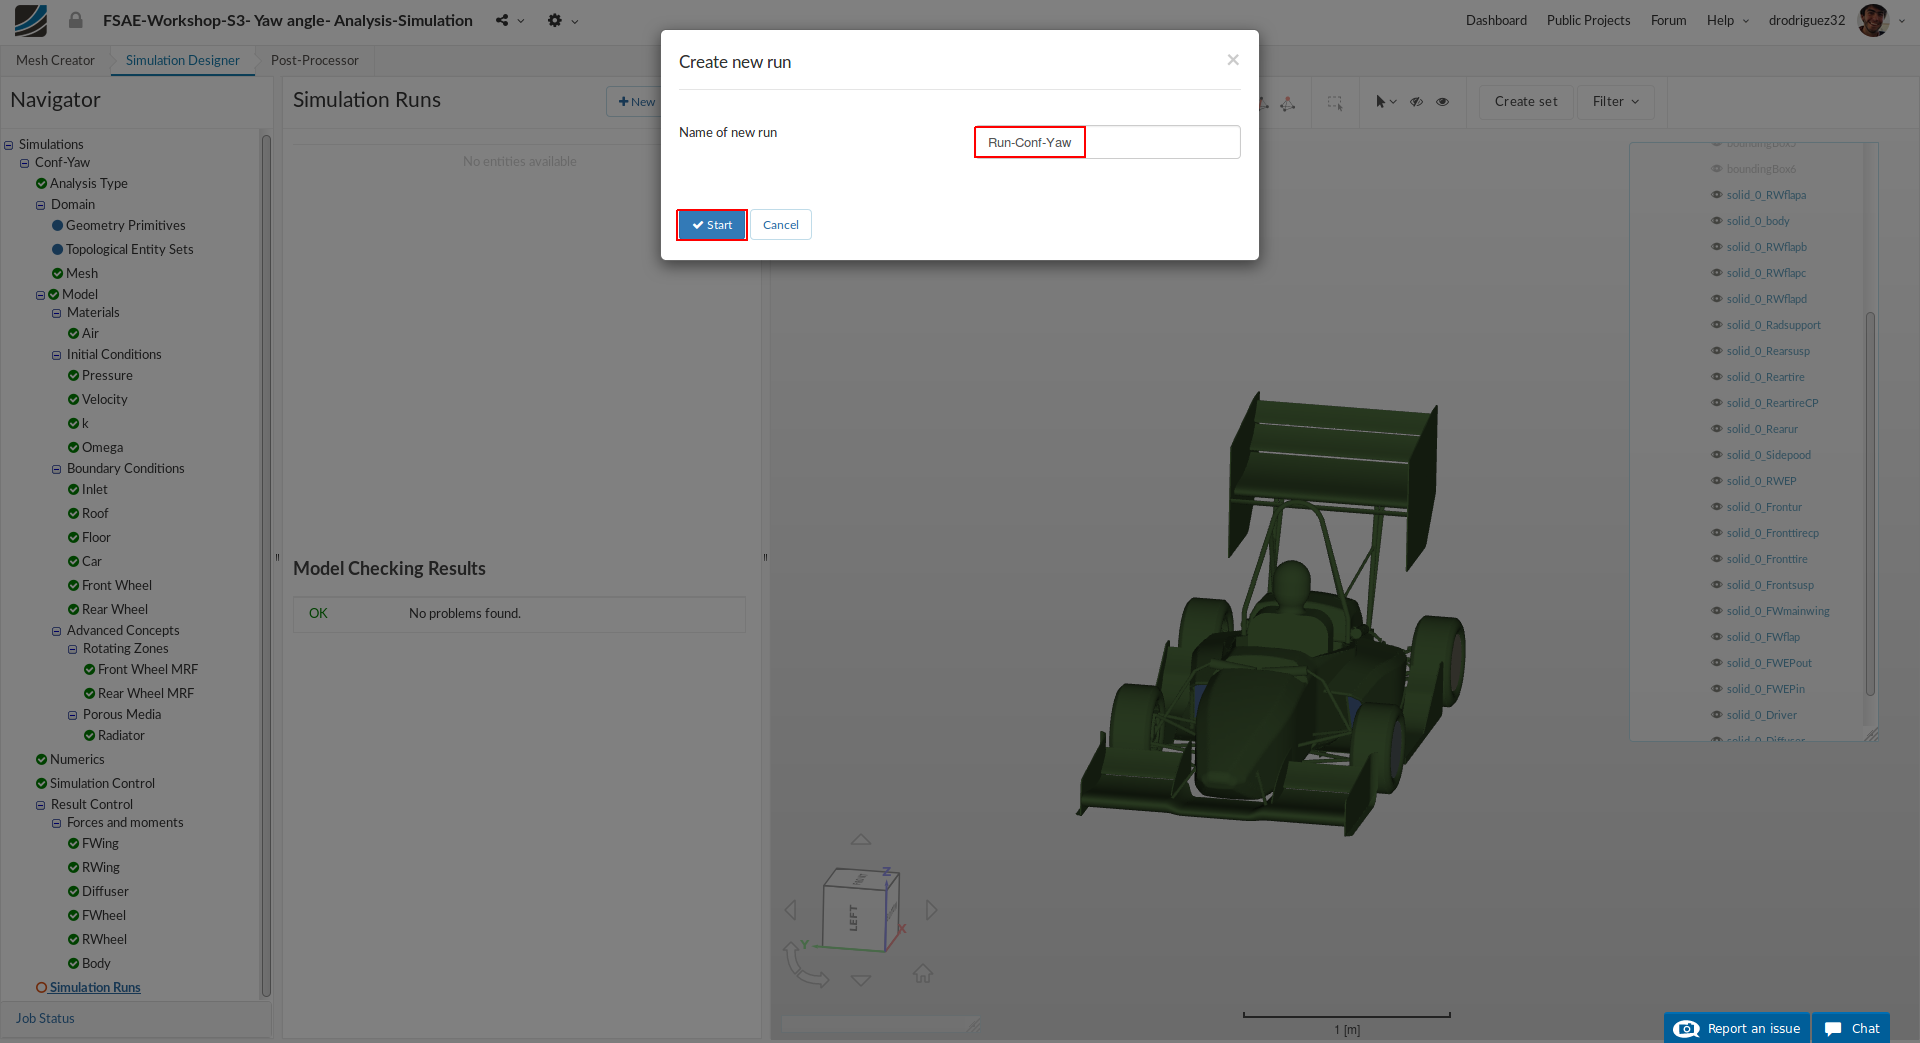Click the run name input field

pyautogui.click(x=1107, y=142)
